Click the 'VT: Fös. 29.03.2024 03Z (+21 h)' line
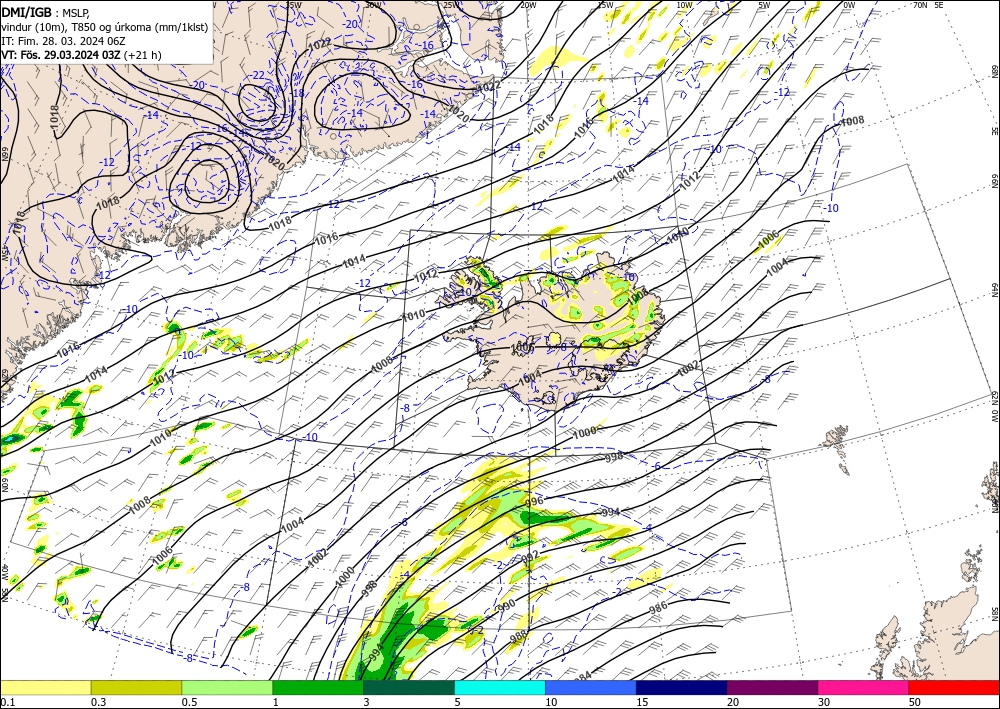Viewport: 1000px width, 709px height. [x=81, y=55]
